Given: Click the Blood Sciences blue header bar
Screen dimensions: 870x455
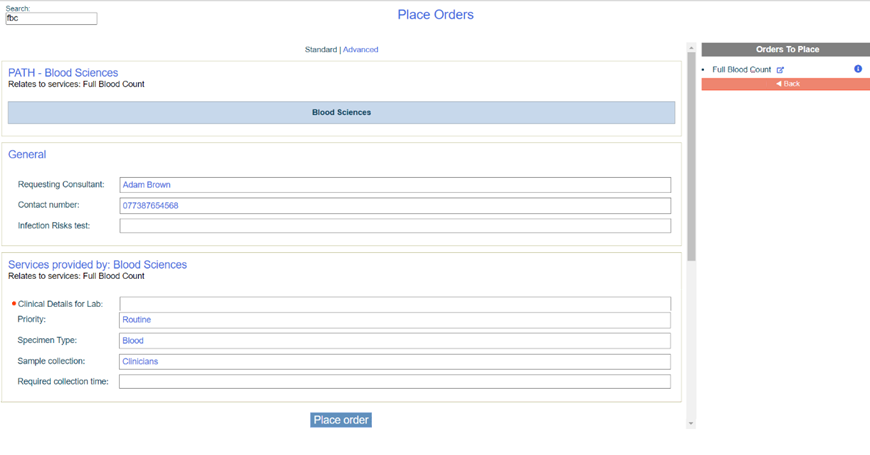Looking at the screenshot, I should [x=341, y=113].
